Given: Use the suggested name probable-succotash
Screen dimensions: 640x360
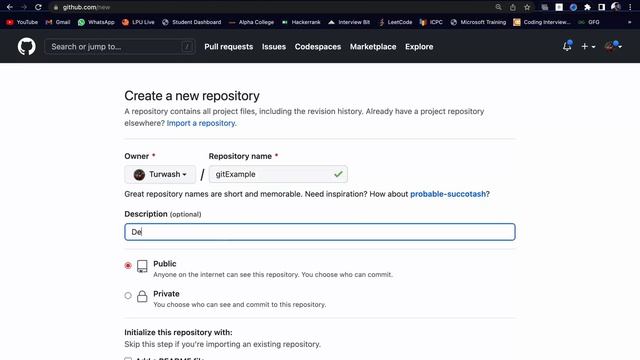Looking at the screenshot, I should pos(448,194).
